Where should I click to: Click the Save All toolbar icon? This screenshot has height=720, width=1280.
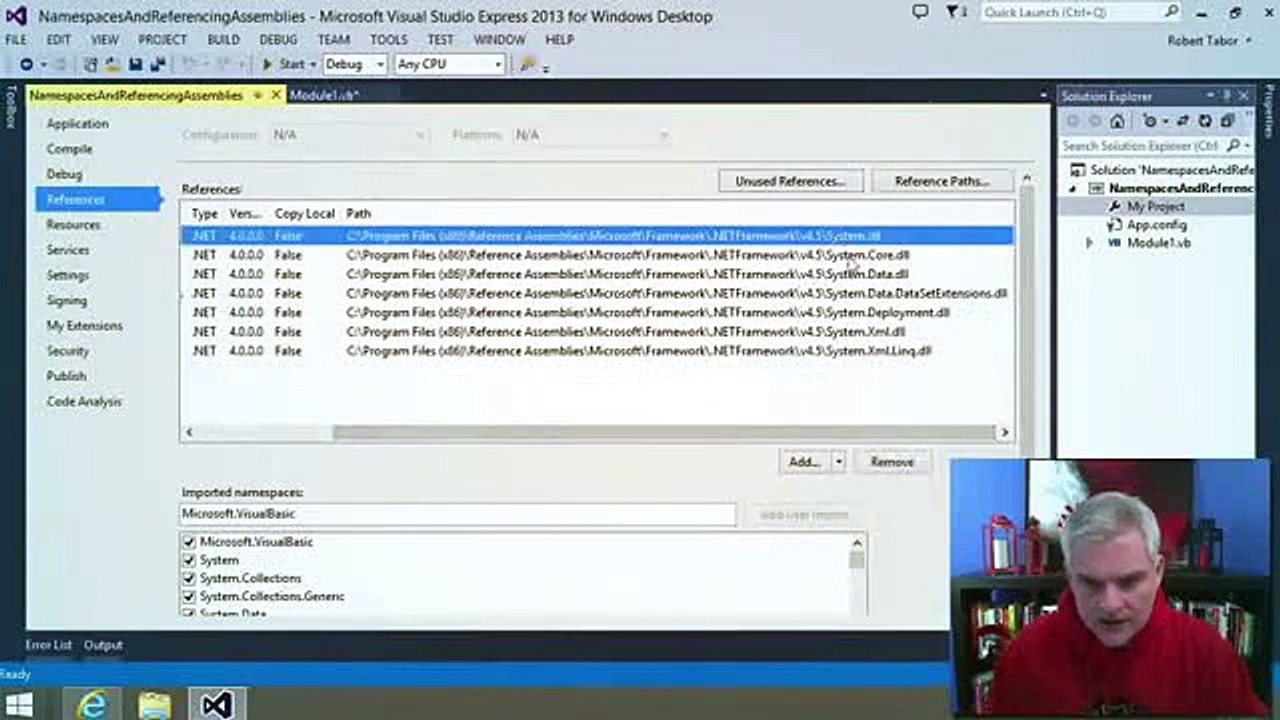point(157,64)
